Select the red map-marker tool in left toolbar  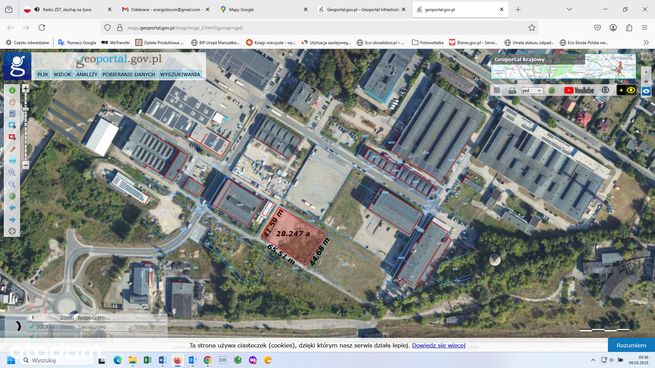(12, 137)
